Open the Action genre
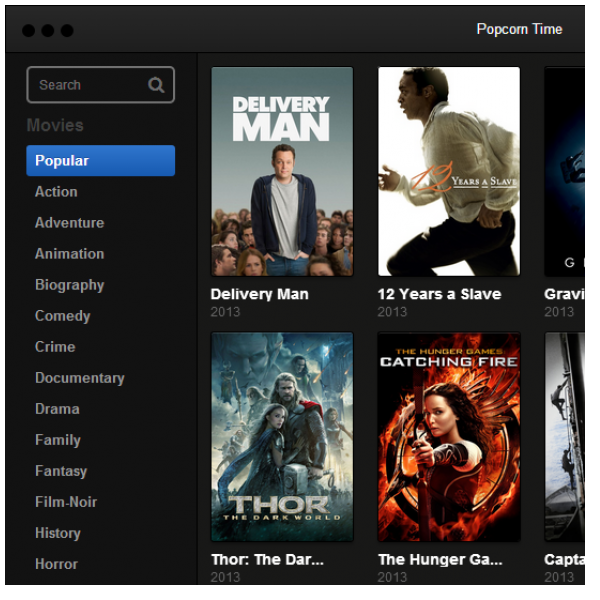The width and height of the screenshot is (600, 600). click(x=57, y=194)
